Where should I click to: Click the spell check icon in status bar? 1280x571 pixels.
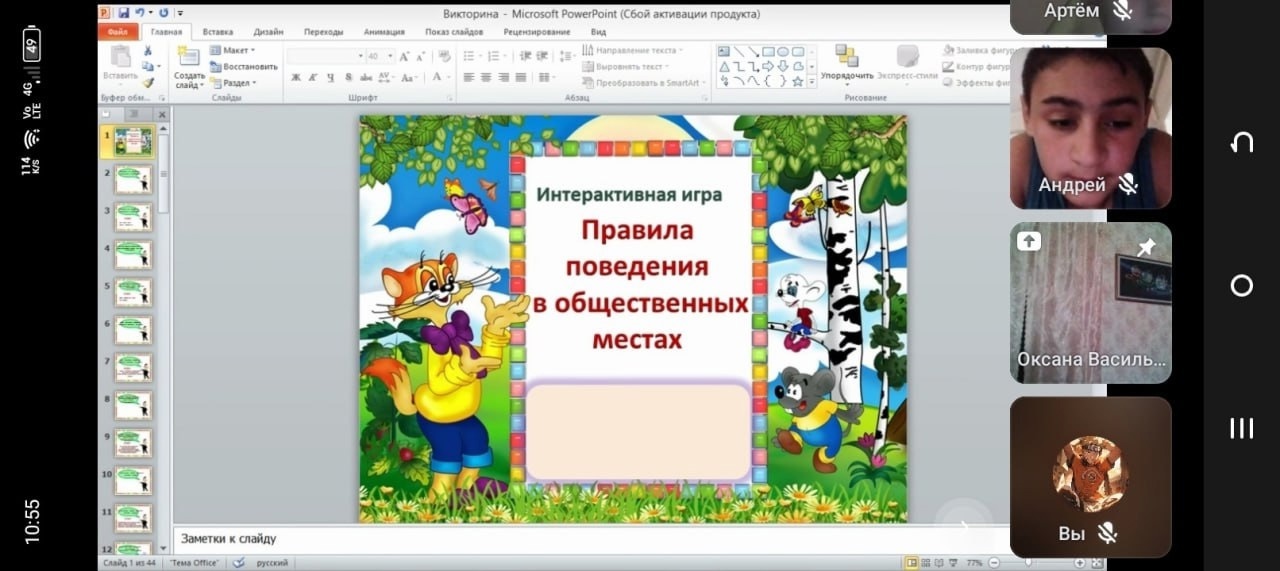[239, 563]
